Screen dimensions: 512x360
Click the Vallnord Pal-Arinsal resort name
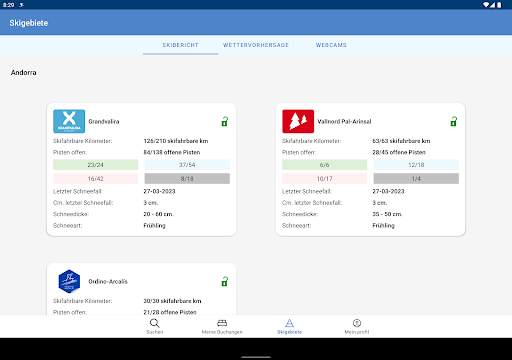[x=344, y=121]
